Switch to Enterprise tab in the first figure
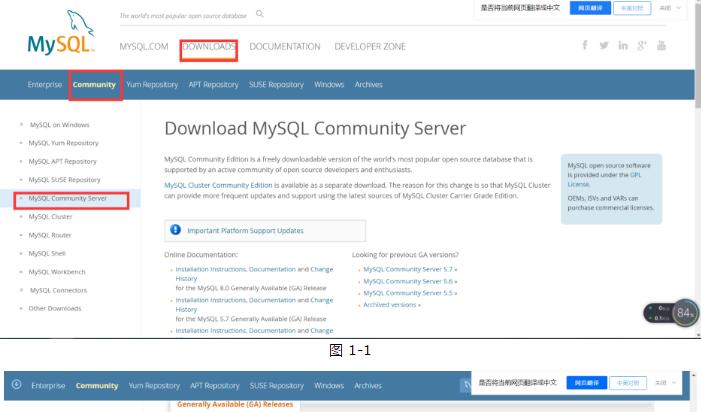Image resolution: width=701 pixels, height=412 pixels. click(45, 84)
